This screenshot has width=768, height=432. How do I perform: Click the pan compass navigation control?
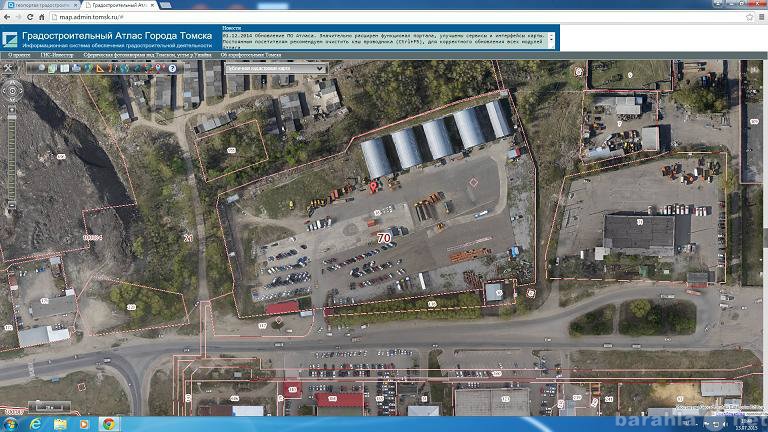tap(12, 91)
